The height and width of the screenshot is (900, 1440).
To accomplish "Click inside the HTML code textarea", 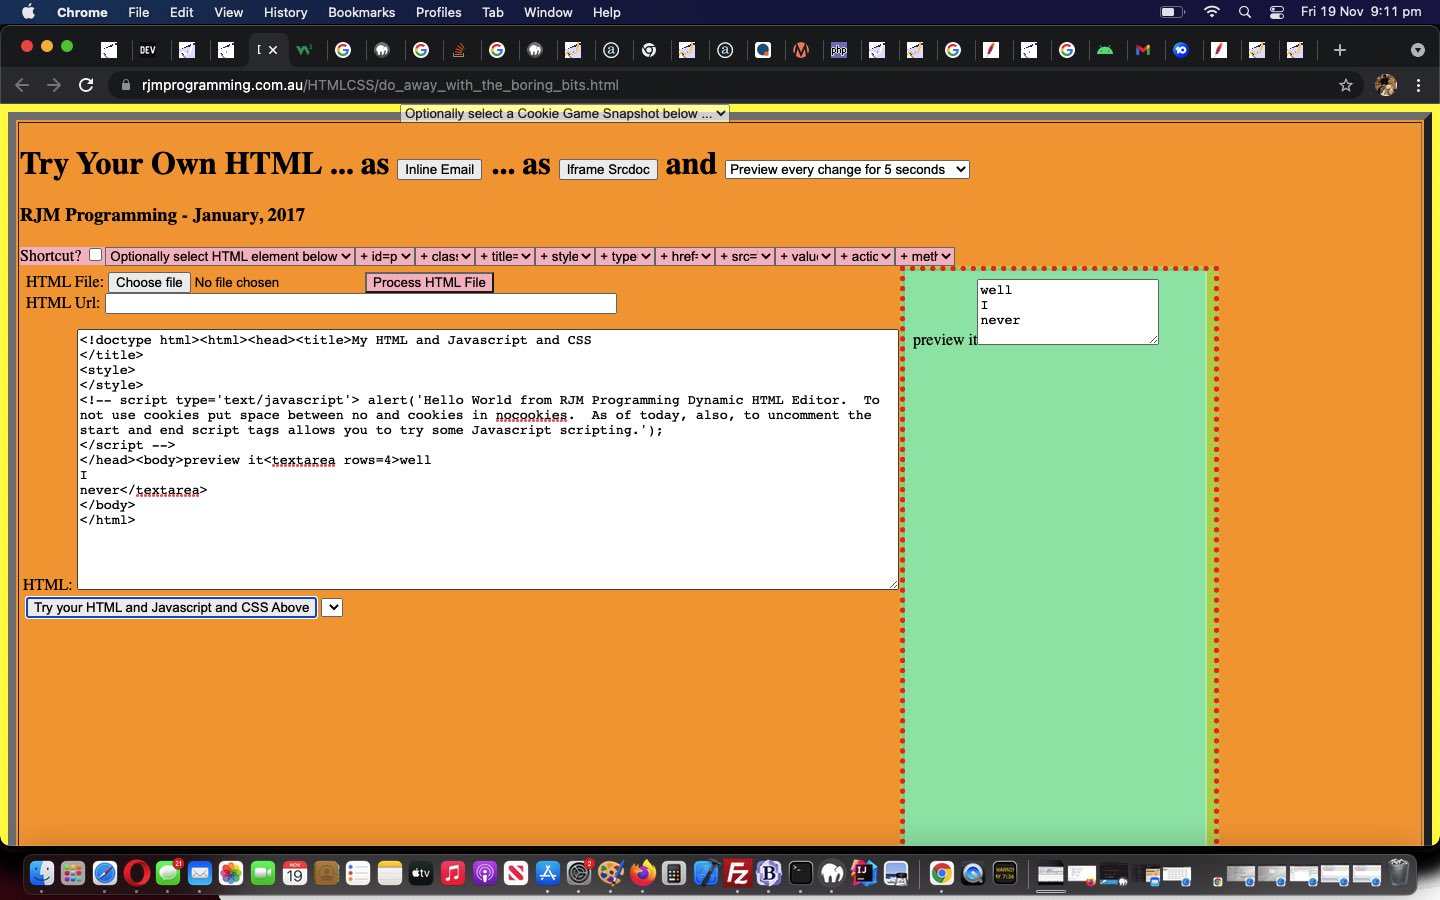I will [488, 459].
